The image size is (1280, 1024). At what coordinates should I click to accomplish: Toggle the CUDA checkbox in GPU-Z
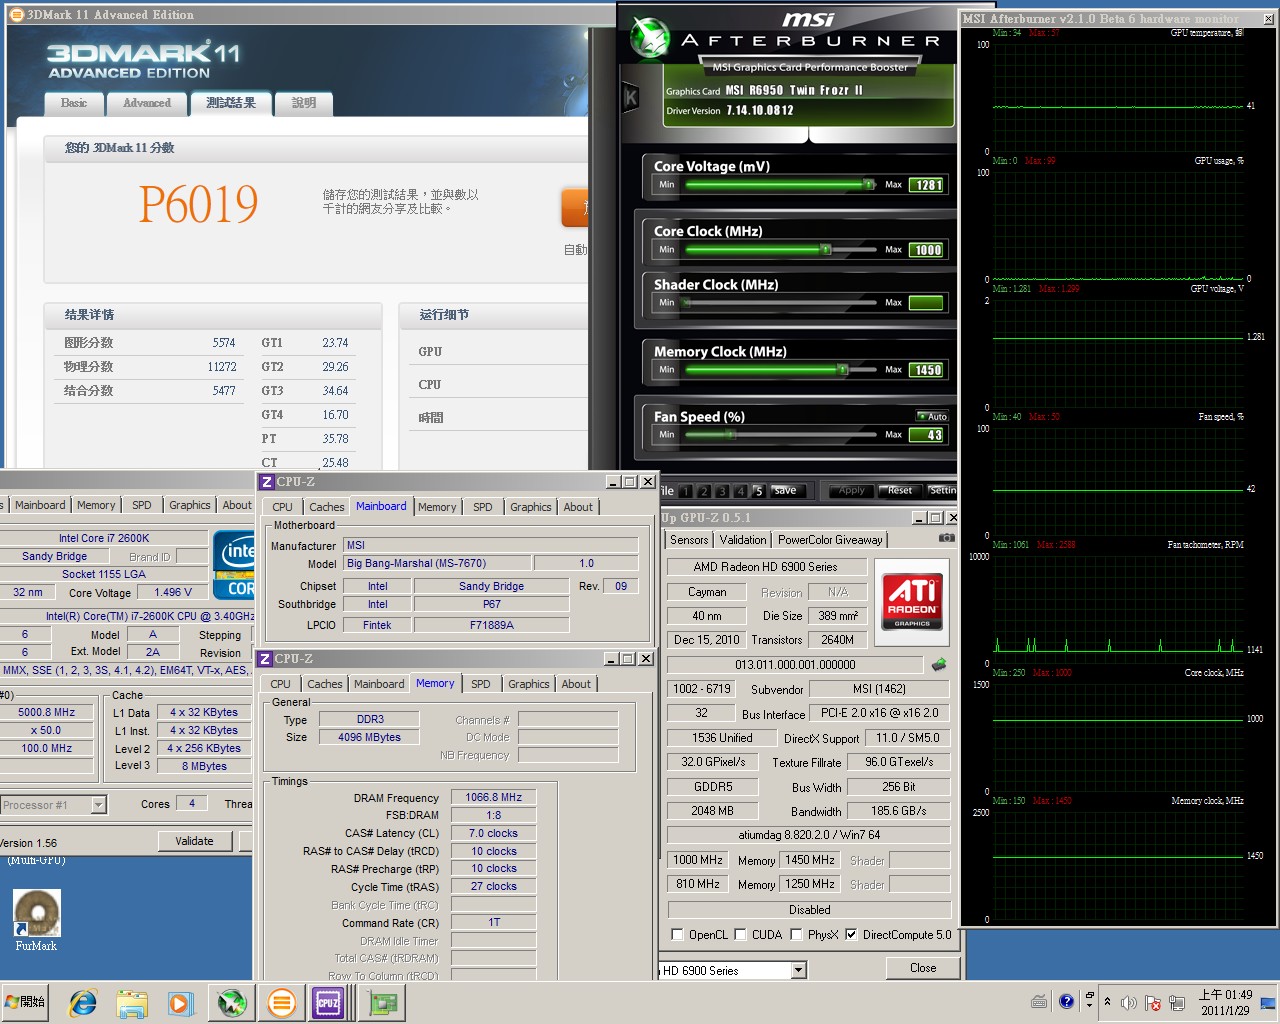click(741, 935)
